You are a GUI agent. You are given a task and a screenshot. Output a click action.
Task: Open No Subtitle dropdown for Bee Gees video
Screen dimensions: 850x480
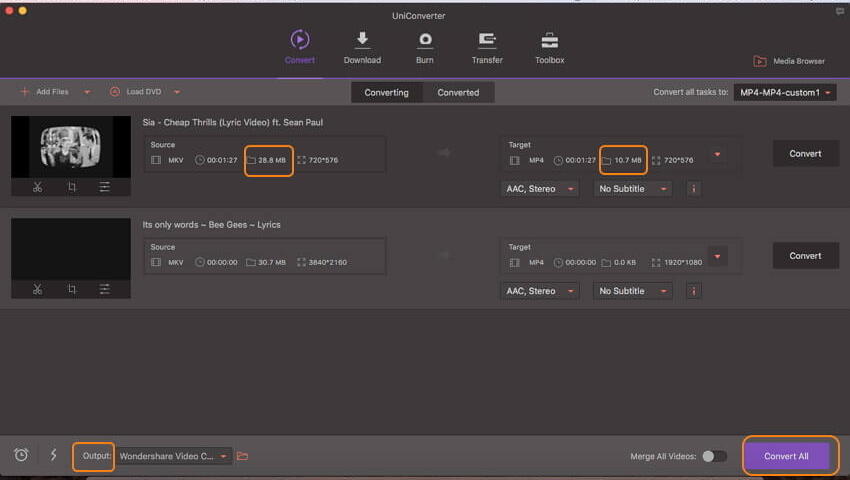tap(632, 291)
